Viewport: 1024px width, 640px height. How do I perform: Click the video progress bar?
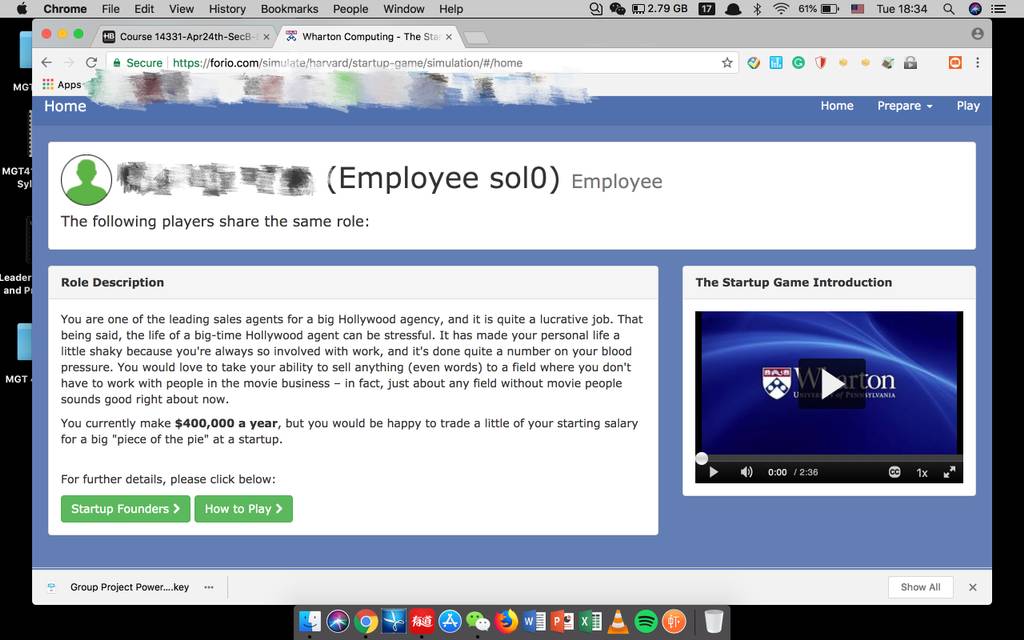pyautogui.click(x=829, y=458)
